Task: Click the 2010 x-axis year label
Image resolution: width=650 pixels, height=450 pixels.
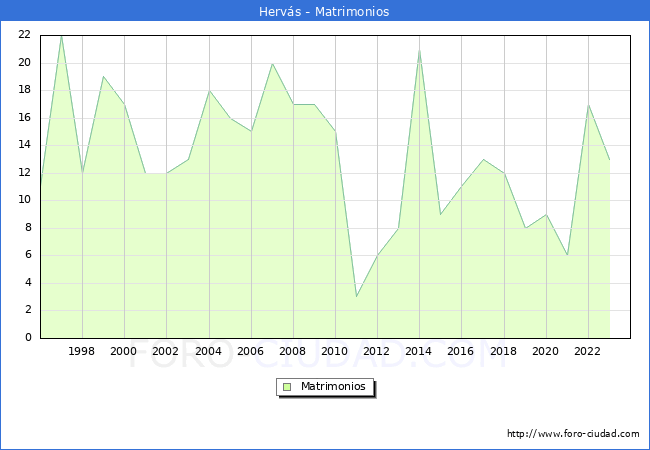Action: coord(335,351)
